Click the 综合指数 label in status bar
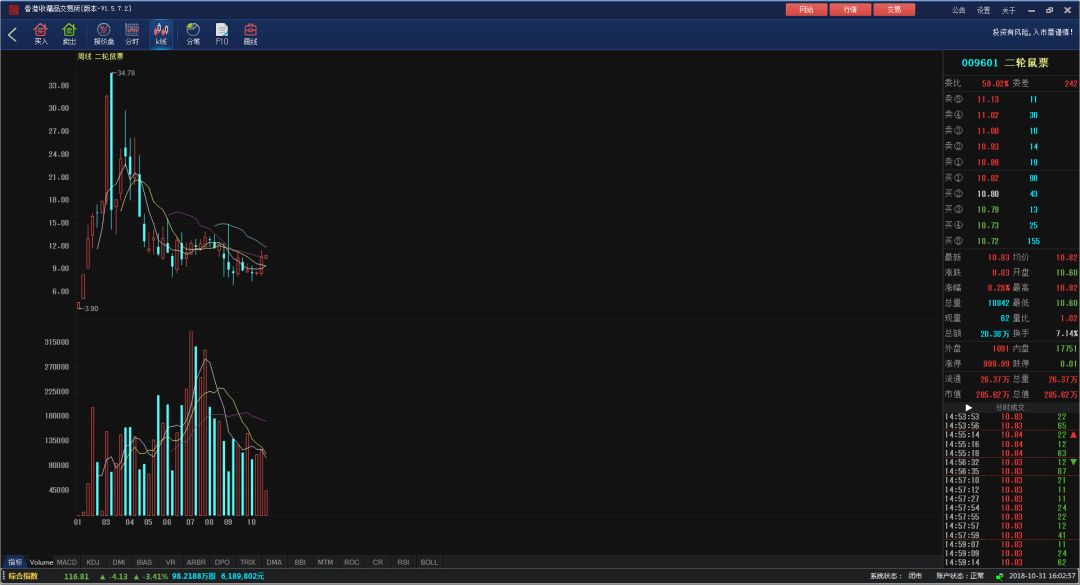The image size is (1080, 585). [x=23, y=576]
